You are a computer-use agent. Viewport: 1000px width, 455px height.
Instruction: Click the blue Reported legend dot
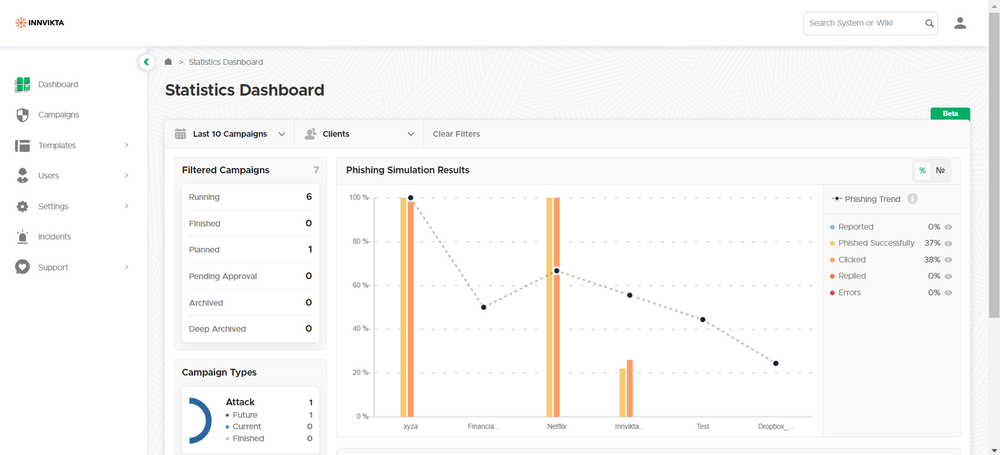[832, 227]
